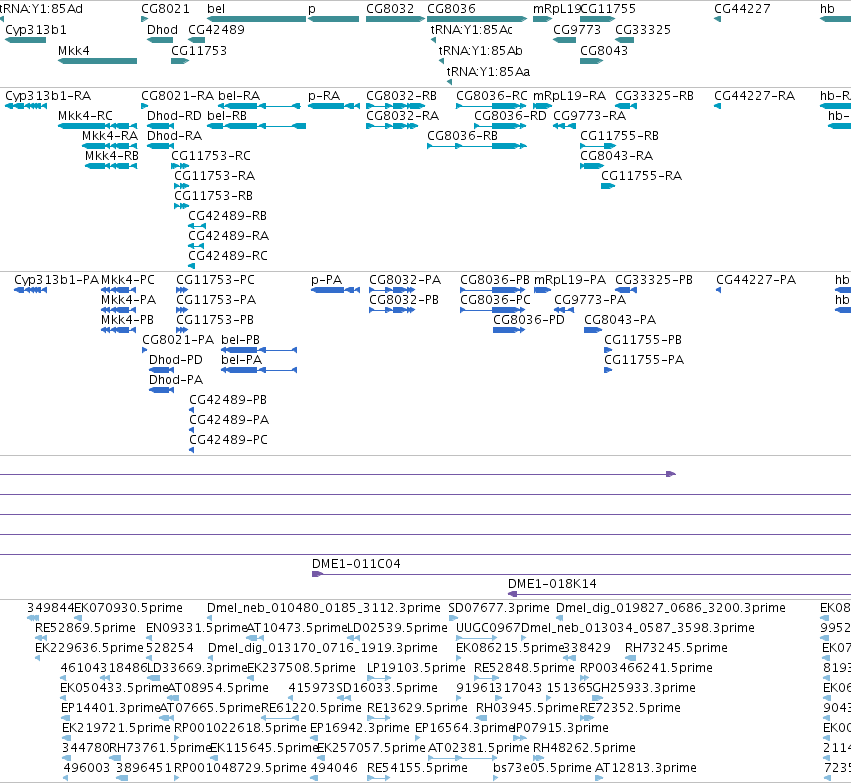The height and width of the screenshot is (783, 851).
Task: Click the CG9773 gene label
Action: tap(577, 30)
